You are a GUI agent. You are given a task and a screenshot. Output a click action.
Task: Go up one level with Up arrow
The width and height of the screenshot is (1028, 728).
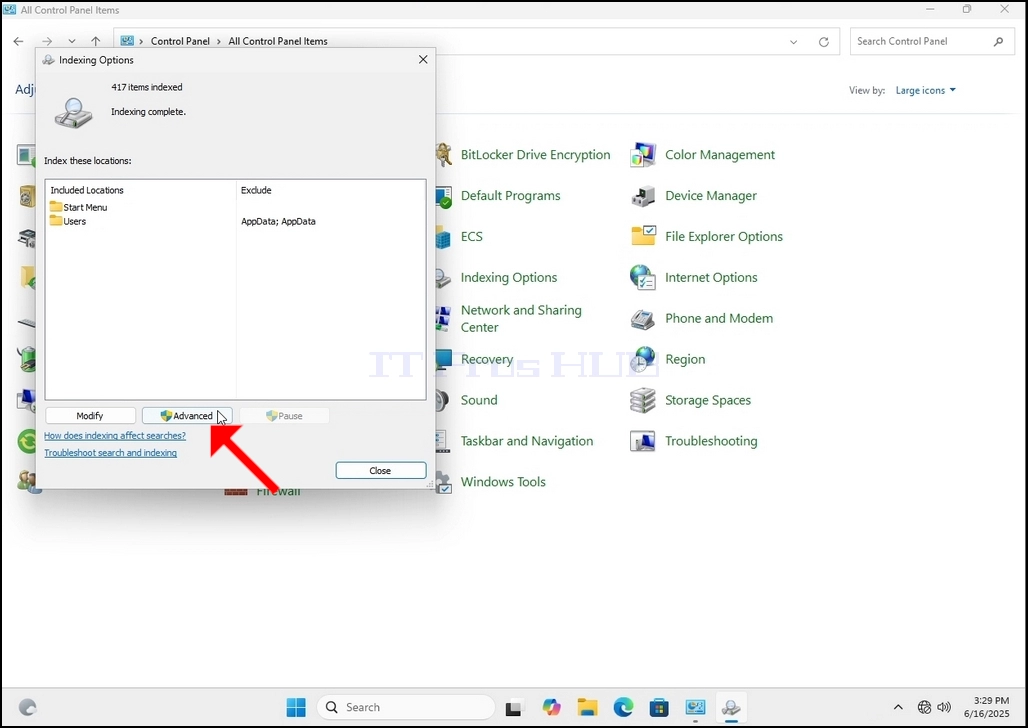coord(96,41)
